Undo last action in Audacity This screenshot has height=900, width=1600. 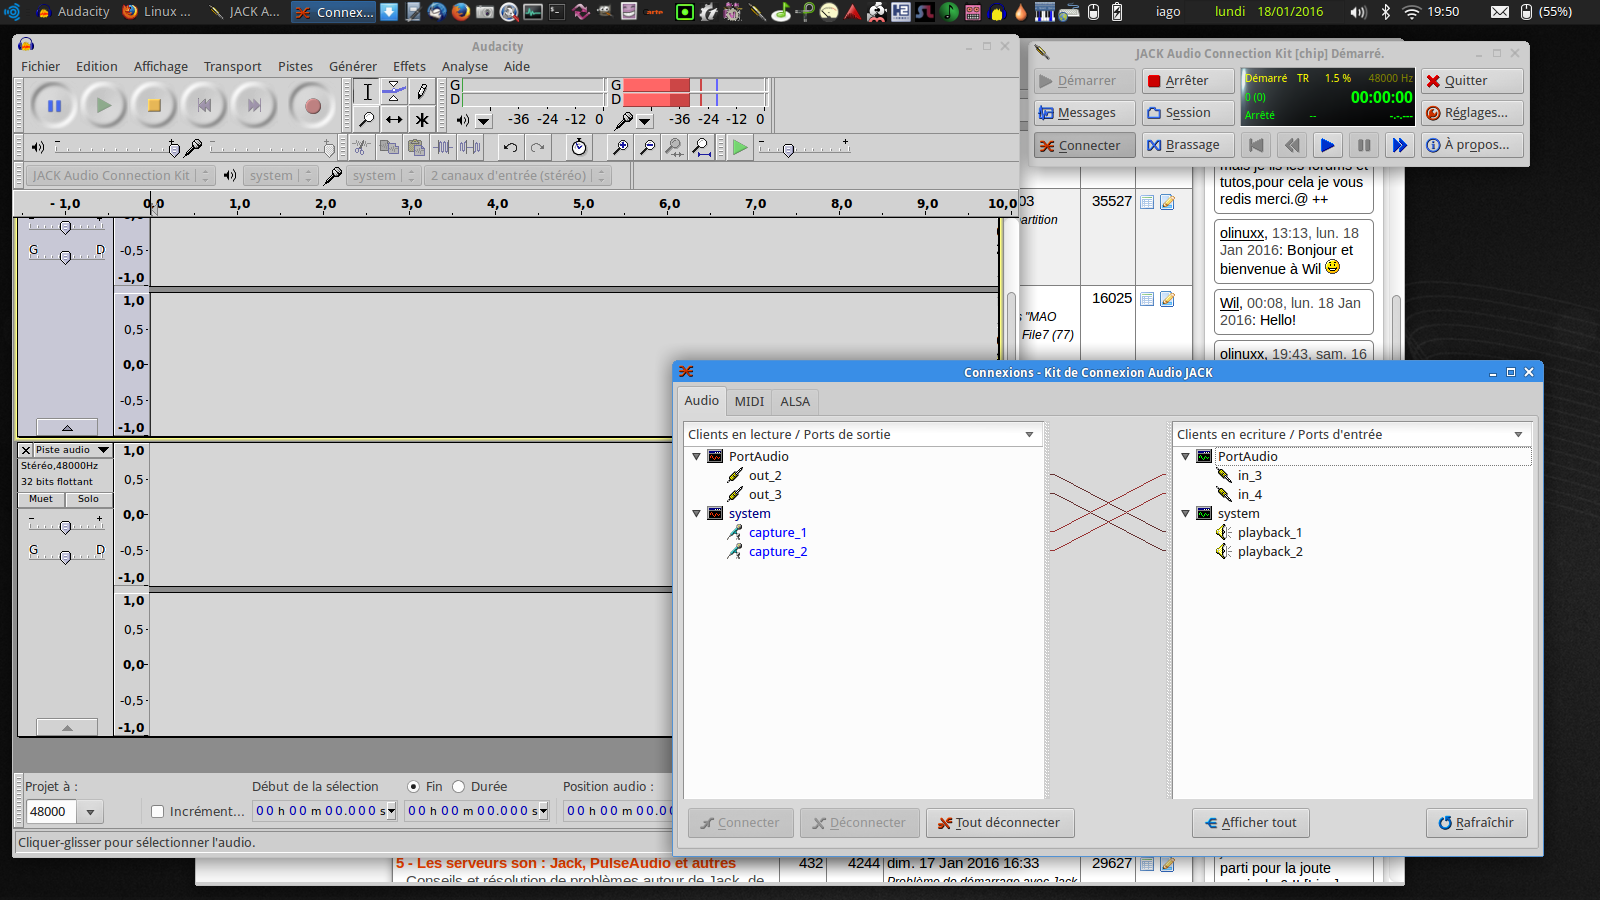pos(511,147)
